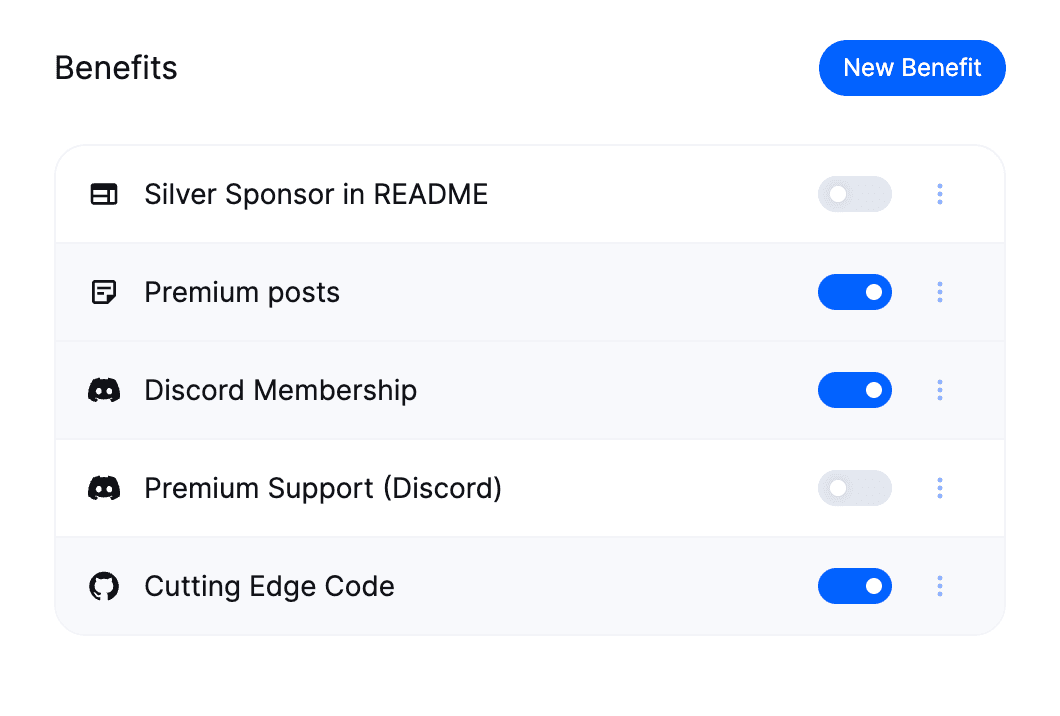The height and width of the screenshot is (716, 1060).
Task: Toggle off Cutting Edge Code
Action: (855, 586)
